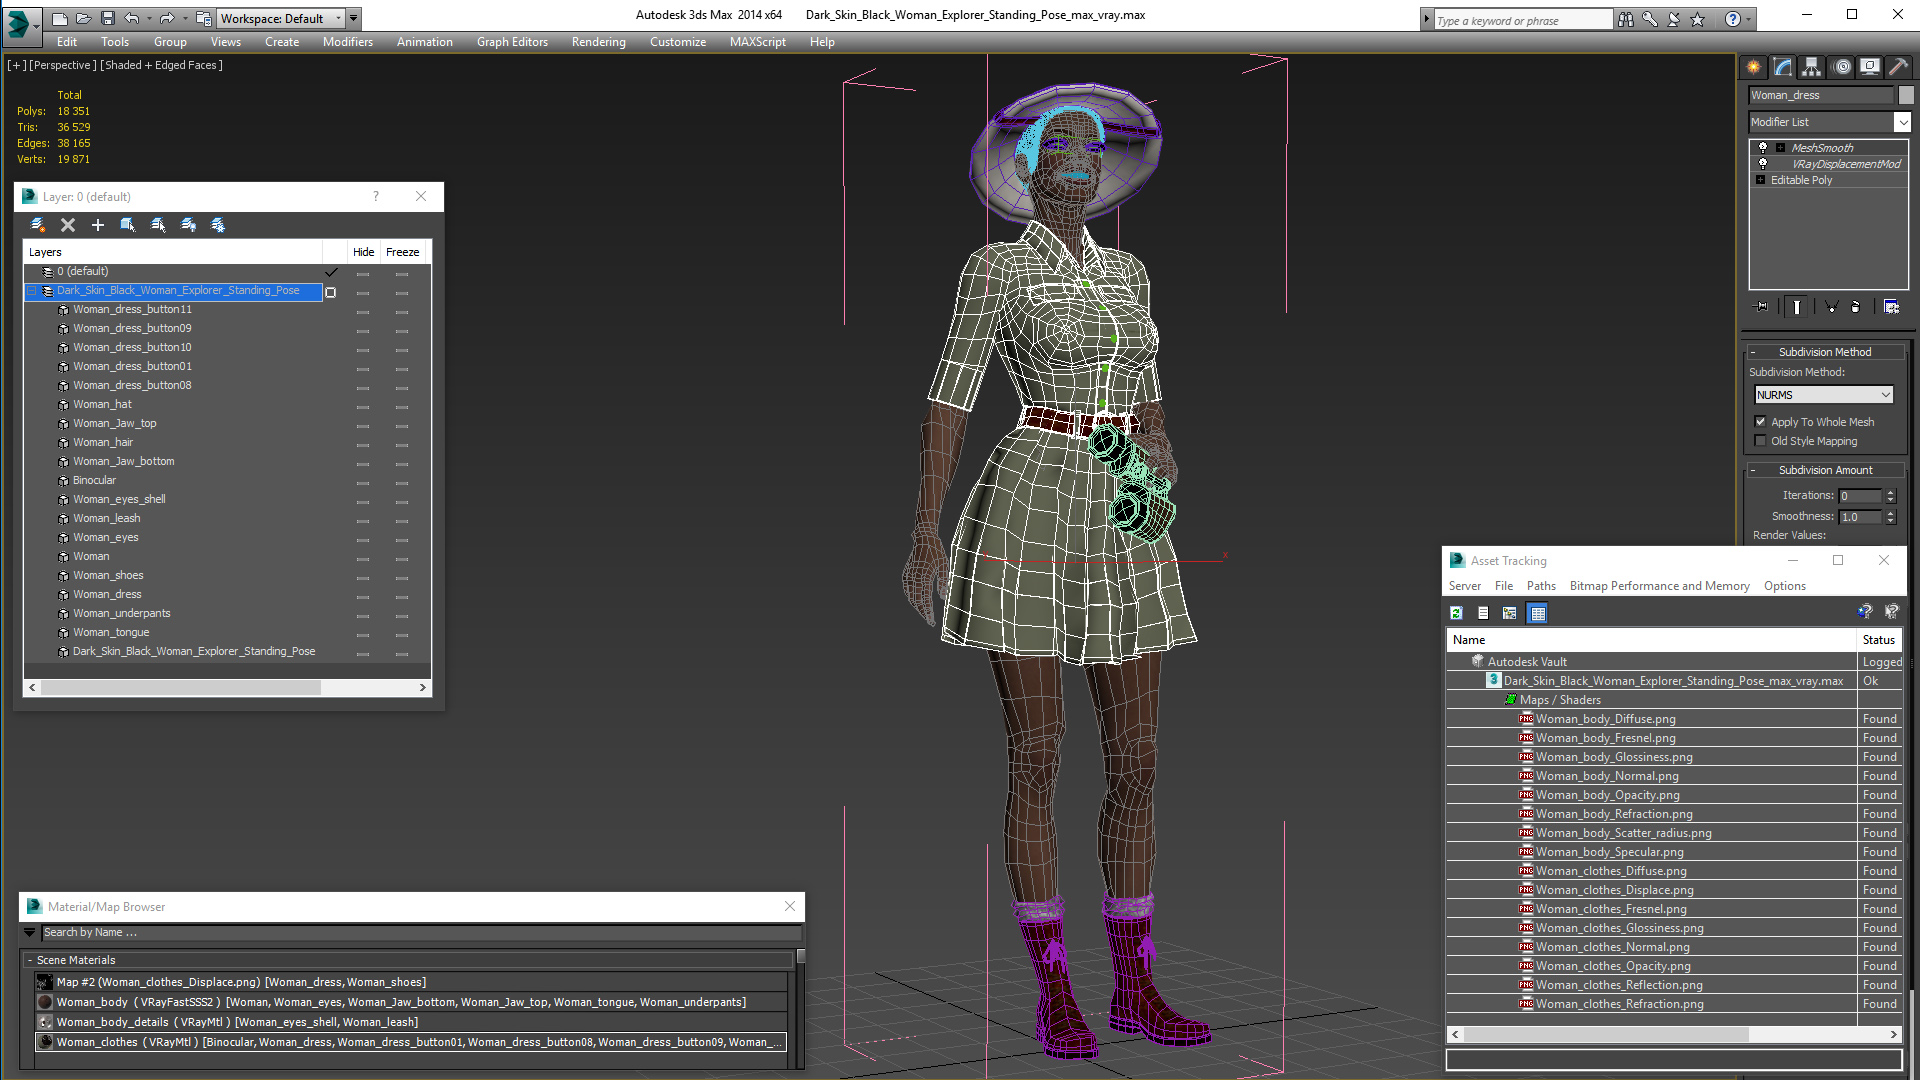This screenshot has width=1920, height=1080.
Task: Switch to the Create command panel tab
Action: (x=1754, y=67)
